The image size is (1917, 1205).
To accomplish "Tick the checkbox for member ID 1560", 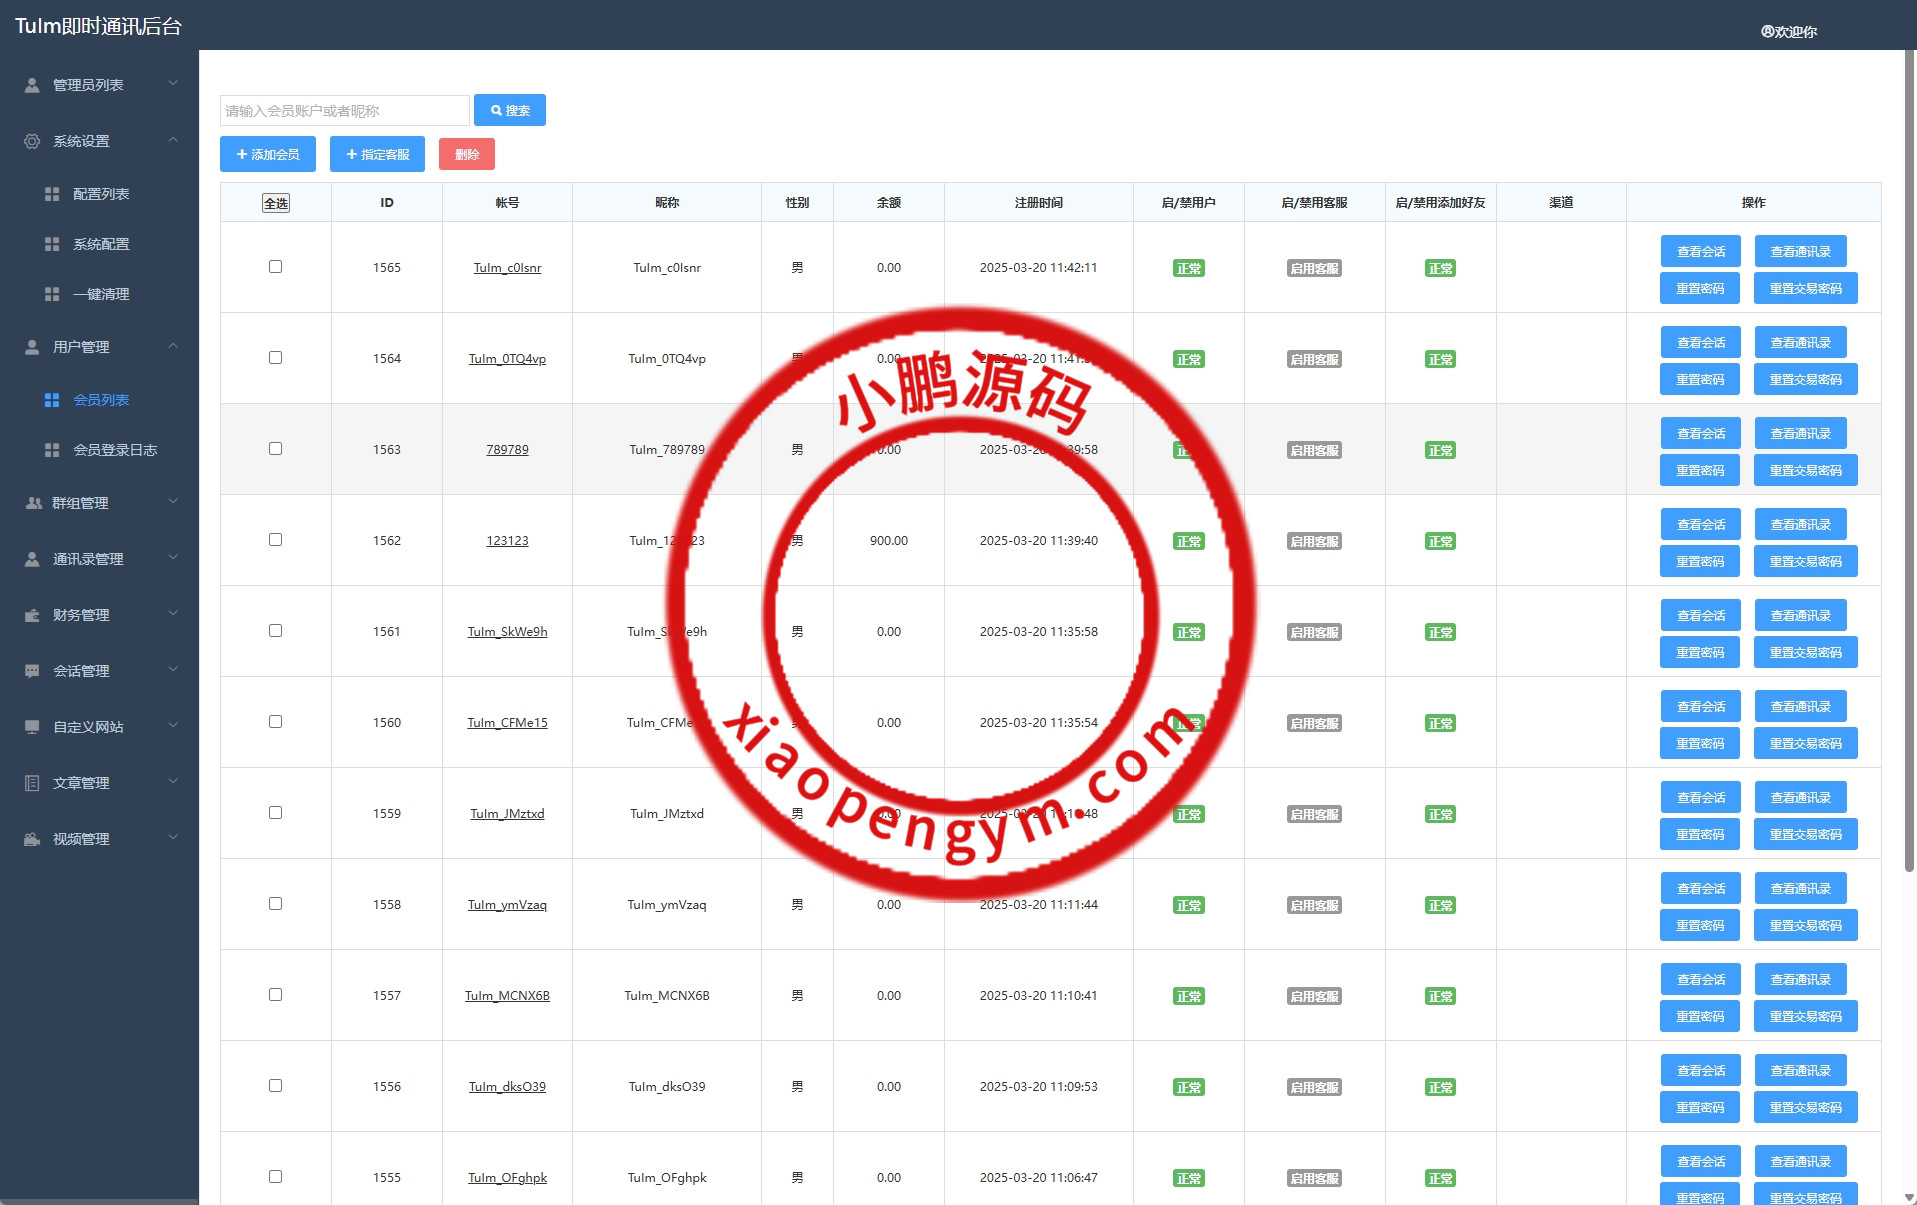I will click(x=275, y=722).
